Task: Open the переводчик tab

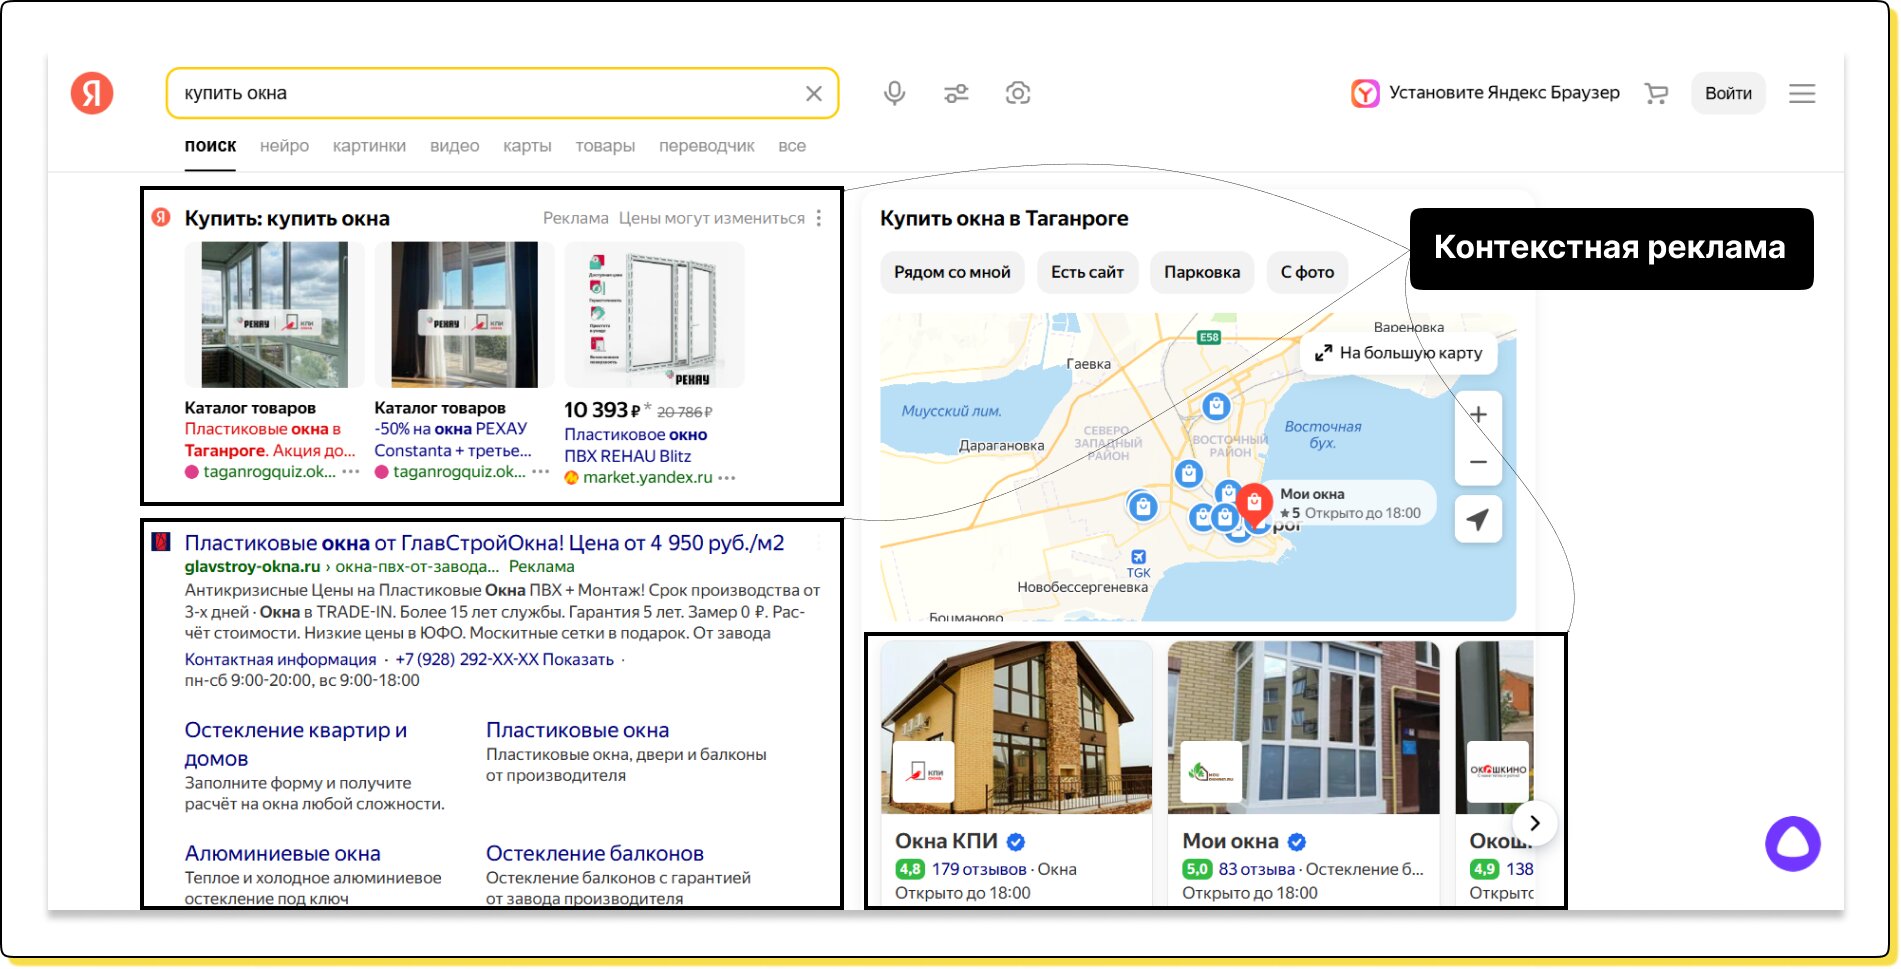Action: [x=706, y=146]
